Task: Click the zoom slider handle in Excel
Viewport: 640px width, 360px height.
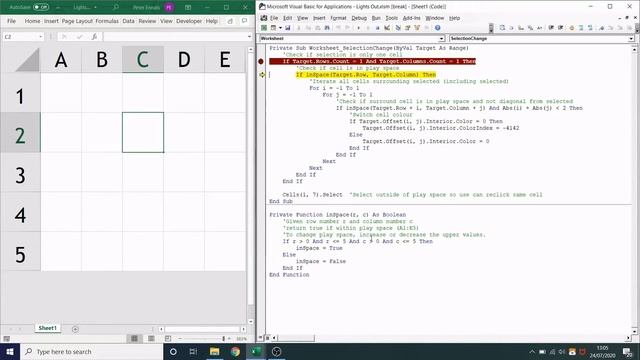Action: [224, 338]
